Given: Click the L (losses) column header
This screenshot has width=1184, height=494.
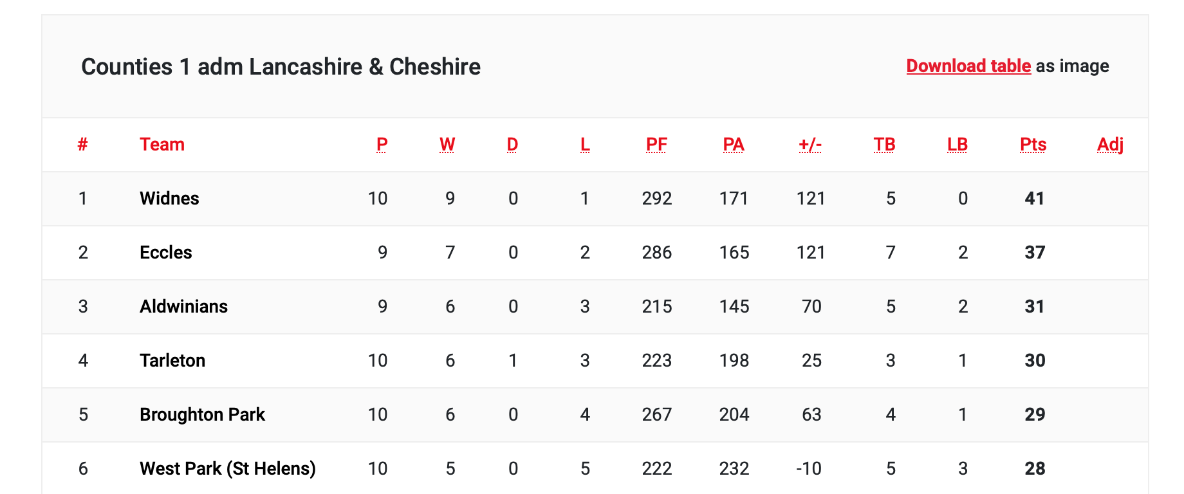Looking at the screenshot, I should click(585, 144).
